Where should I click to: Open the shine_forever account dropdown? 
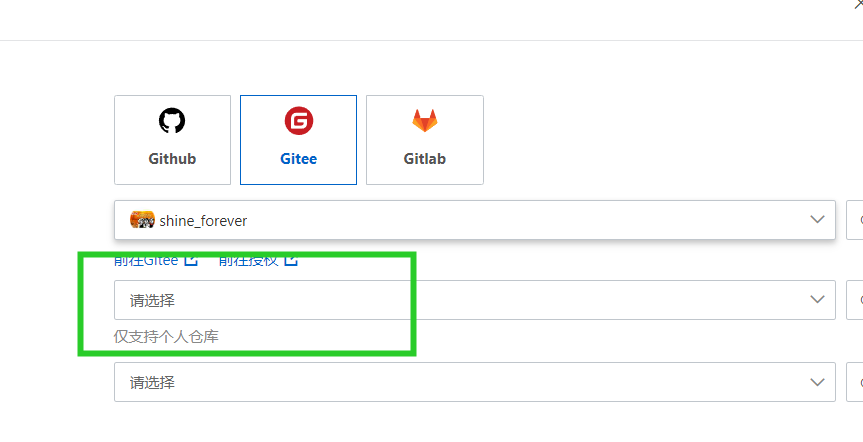coord(475,220)
